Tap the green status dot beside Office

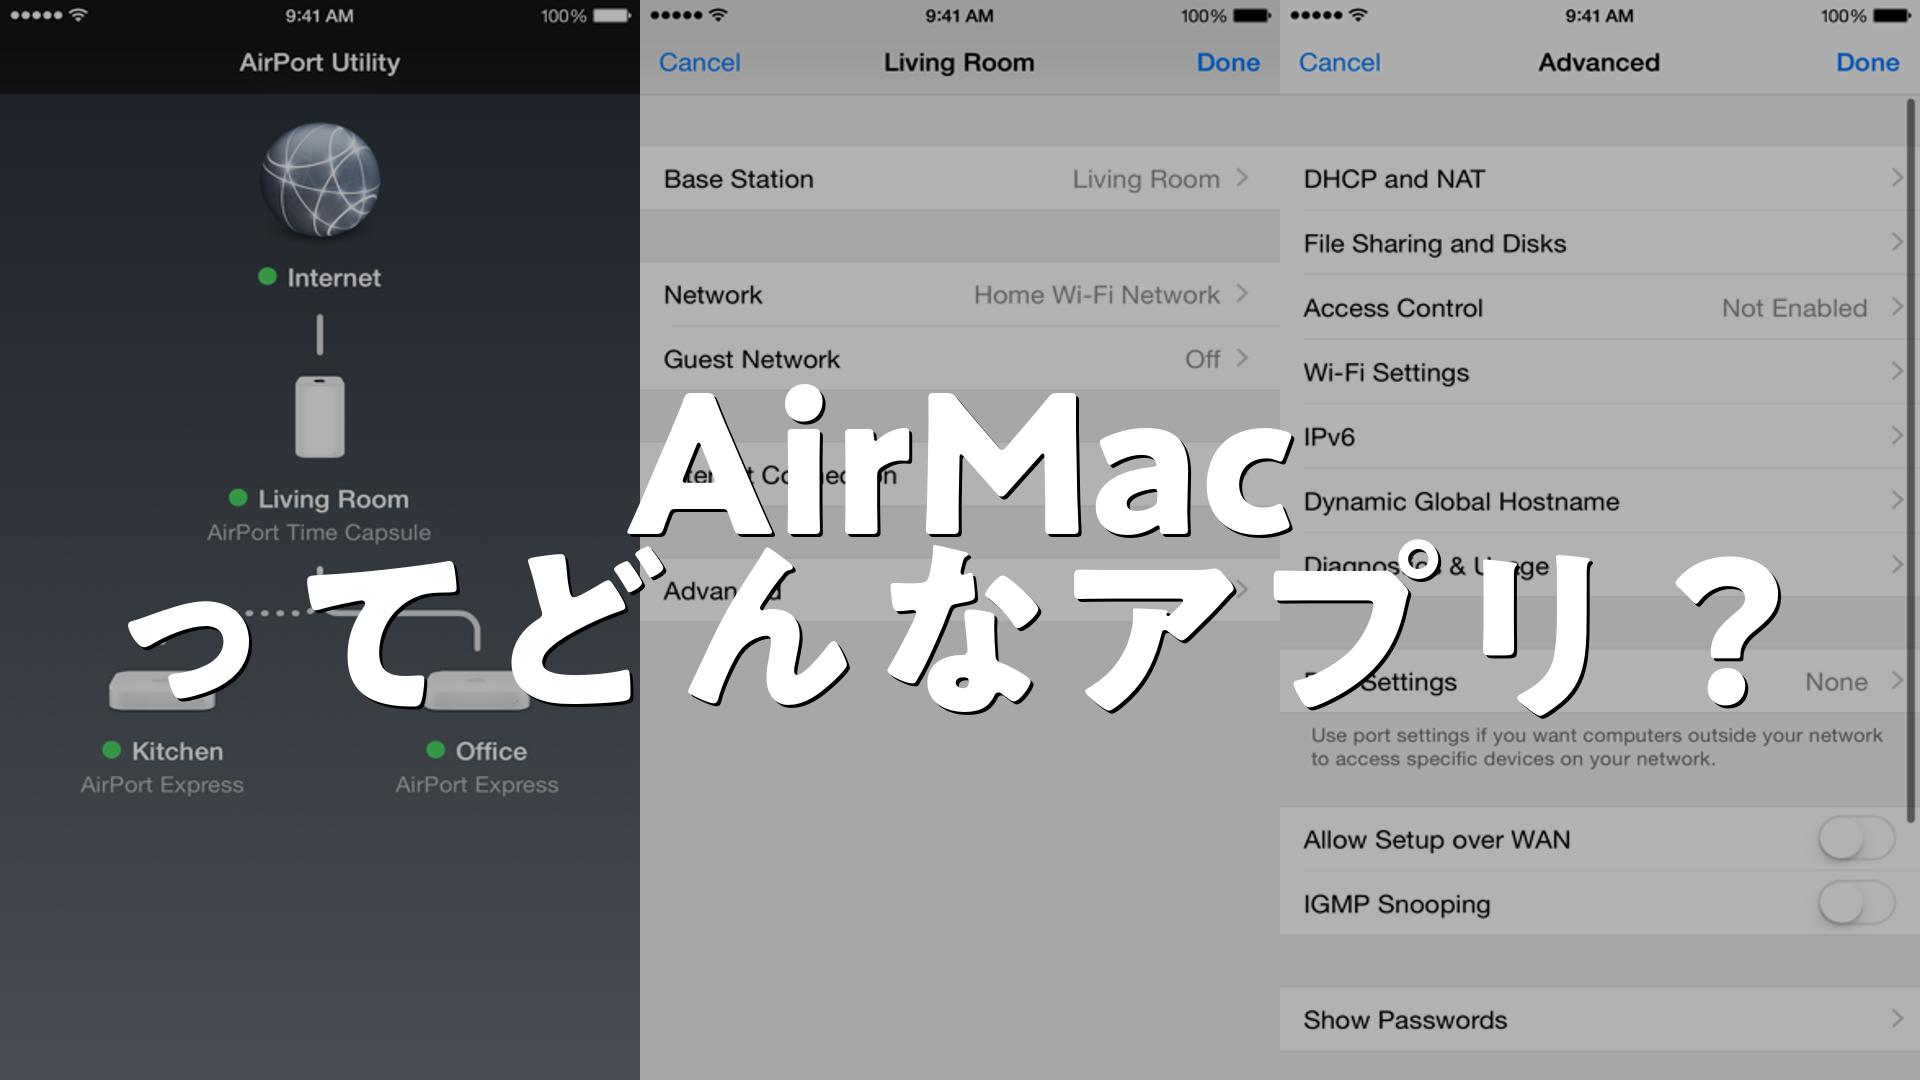[x=435, y=749]
